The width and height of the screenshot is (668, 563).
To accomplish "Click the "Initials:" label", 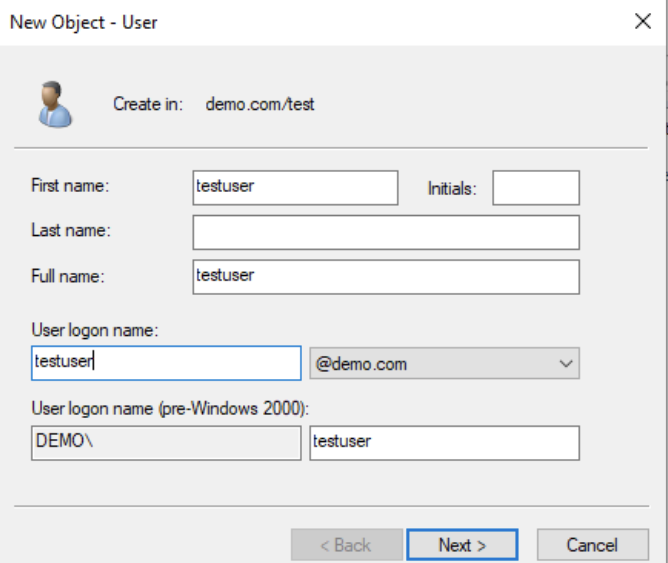I will pos(452,189).
